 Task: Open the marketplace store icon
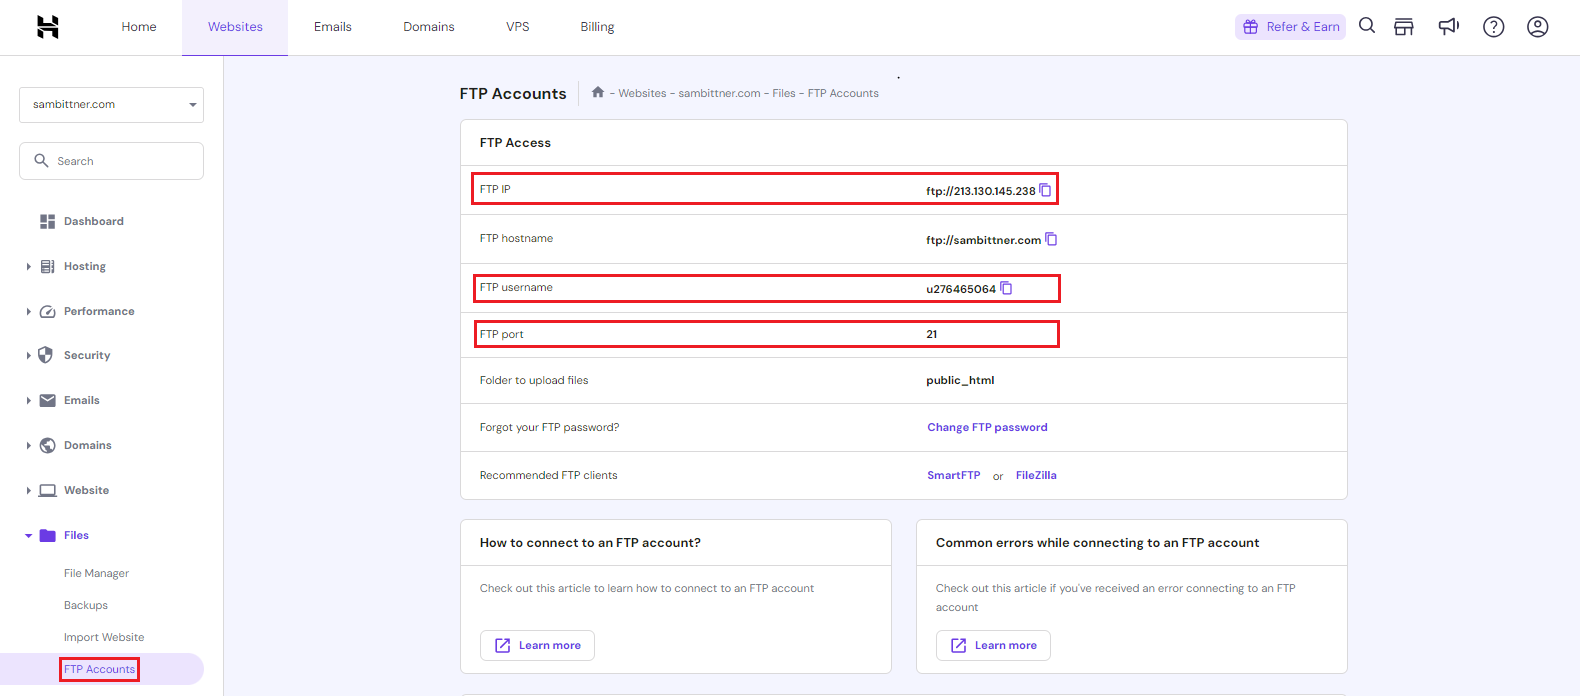point(1404,27)
